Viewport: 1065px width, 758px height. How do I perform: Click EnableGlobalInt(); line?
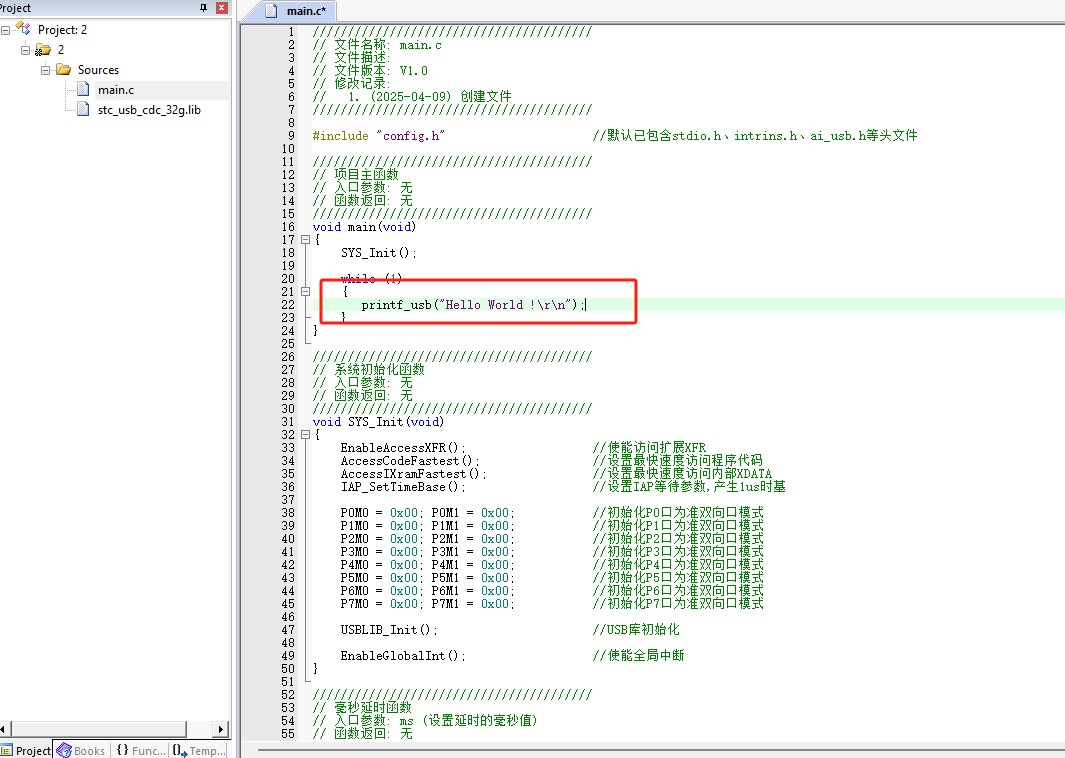pos(403,656)
